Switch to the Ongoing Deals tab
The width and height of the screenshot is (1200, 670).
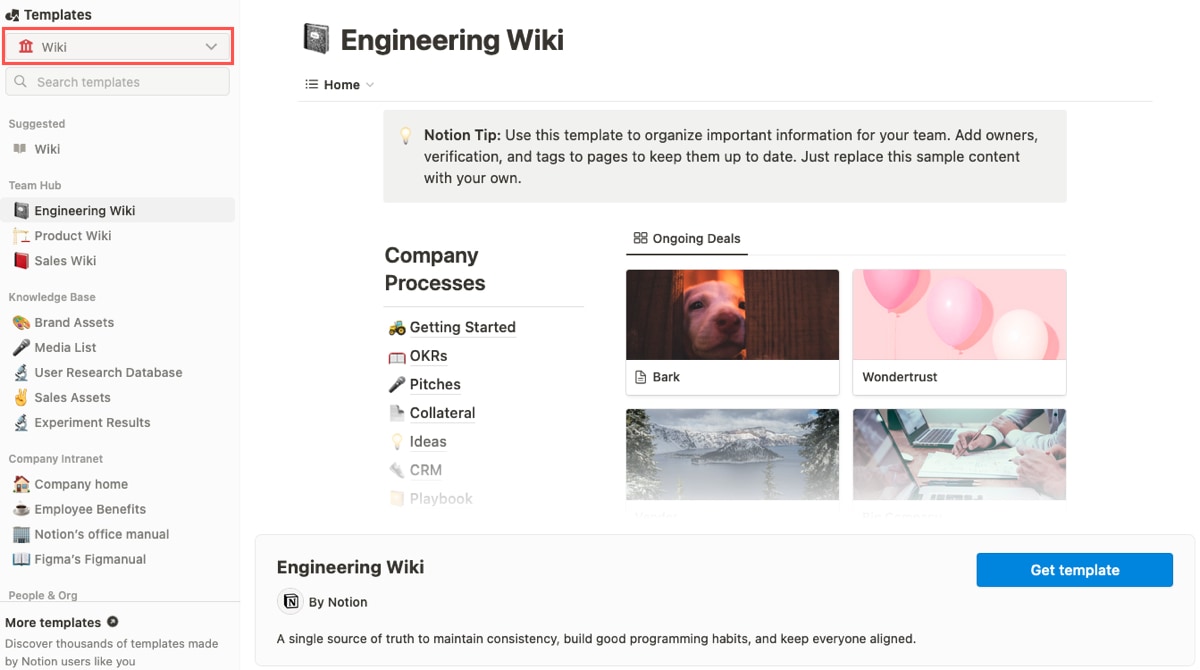[x=686, y=239]
